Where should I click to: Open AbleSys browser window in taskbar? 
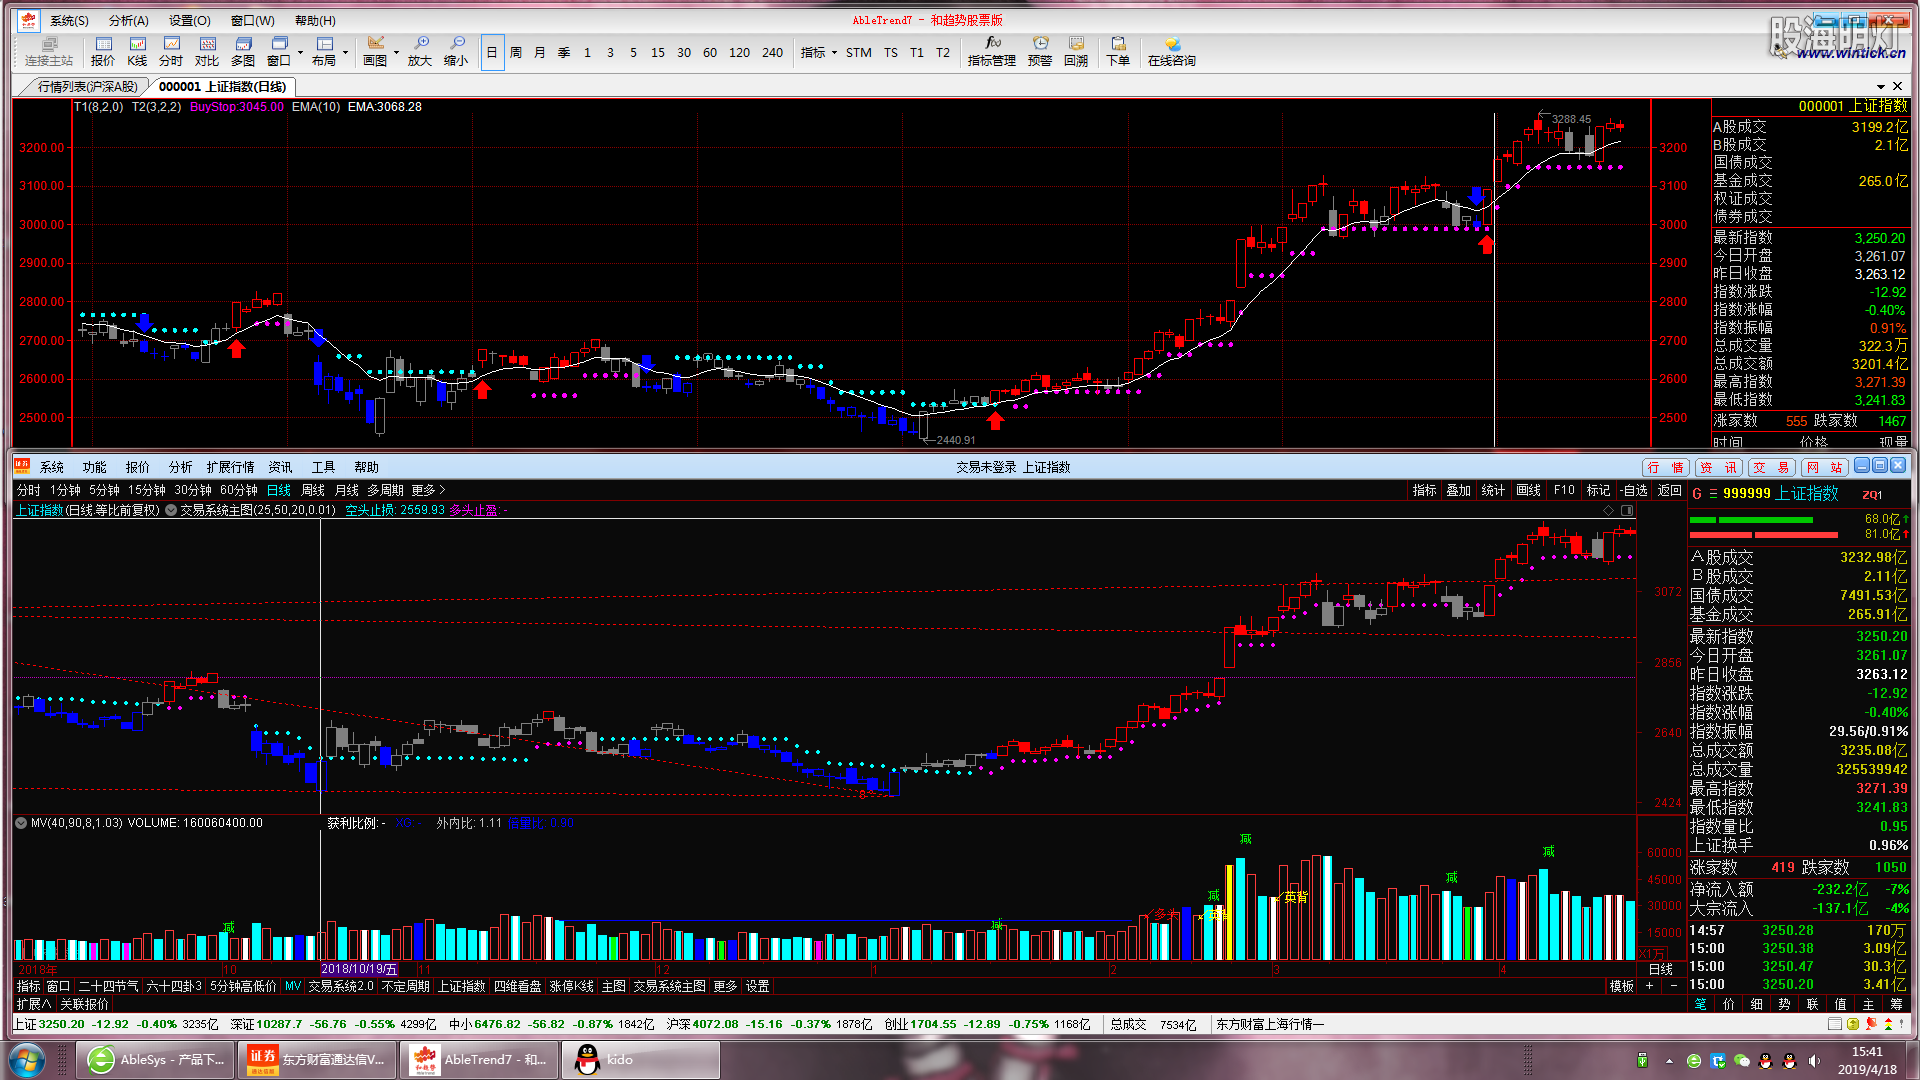156,1060
